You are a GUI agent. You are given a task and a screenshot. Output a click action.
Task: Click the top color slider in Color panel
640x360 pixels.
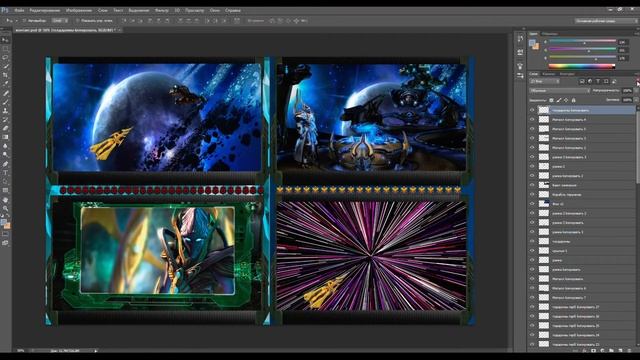click(x=582, y=41)
